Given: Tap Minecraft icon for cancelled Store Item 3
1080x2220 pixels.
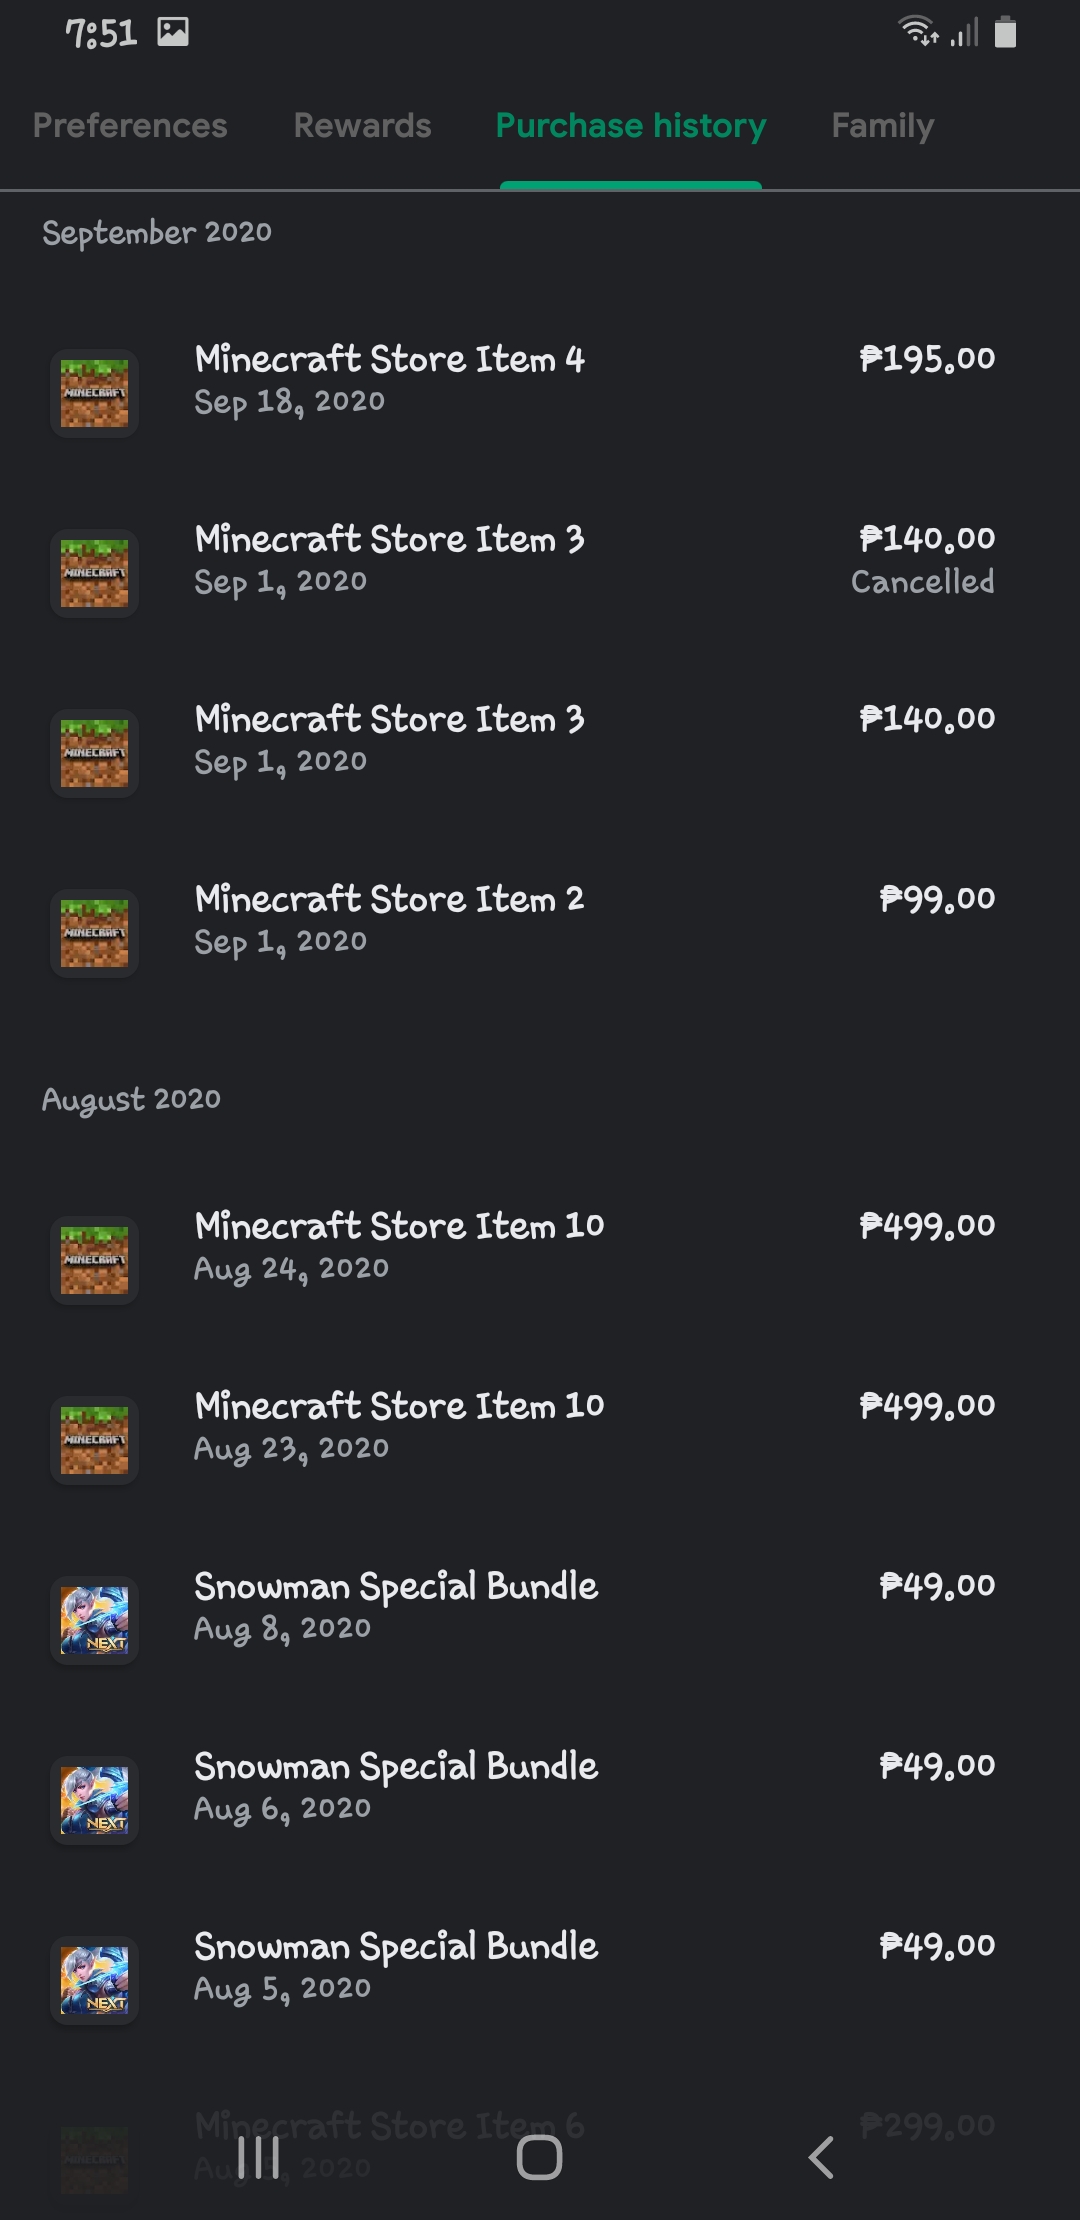Looking at the screenshot, I should point(94,573).
